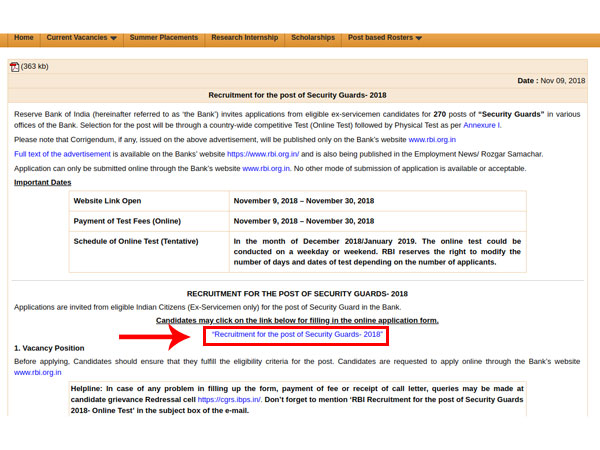The height and width of the screenshot is (450, 600).
Task: Click the Candidates may click on the link below text
Action: 297,320
